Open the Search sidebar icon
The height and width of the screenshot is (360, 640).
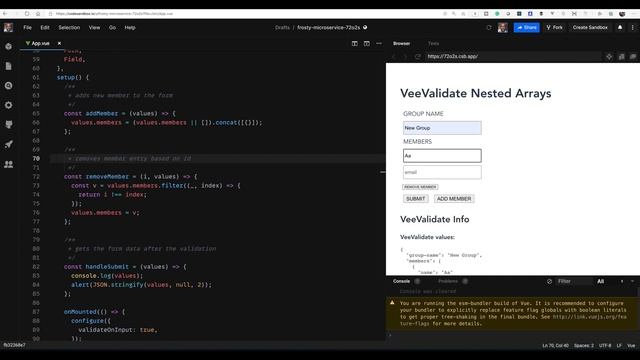9,86
